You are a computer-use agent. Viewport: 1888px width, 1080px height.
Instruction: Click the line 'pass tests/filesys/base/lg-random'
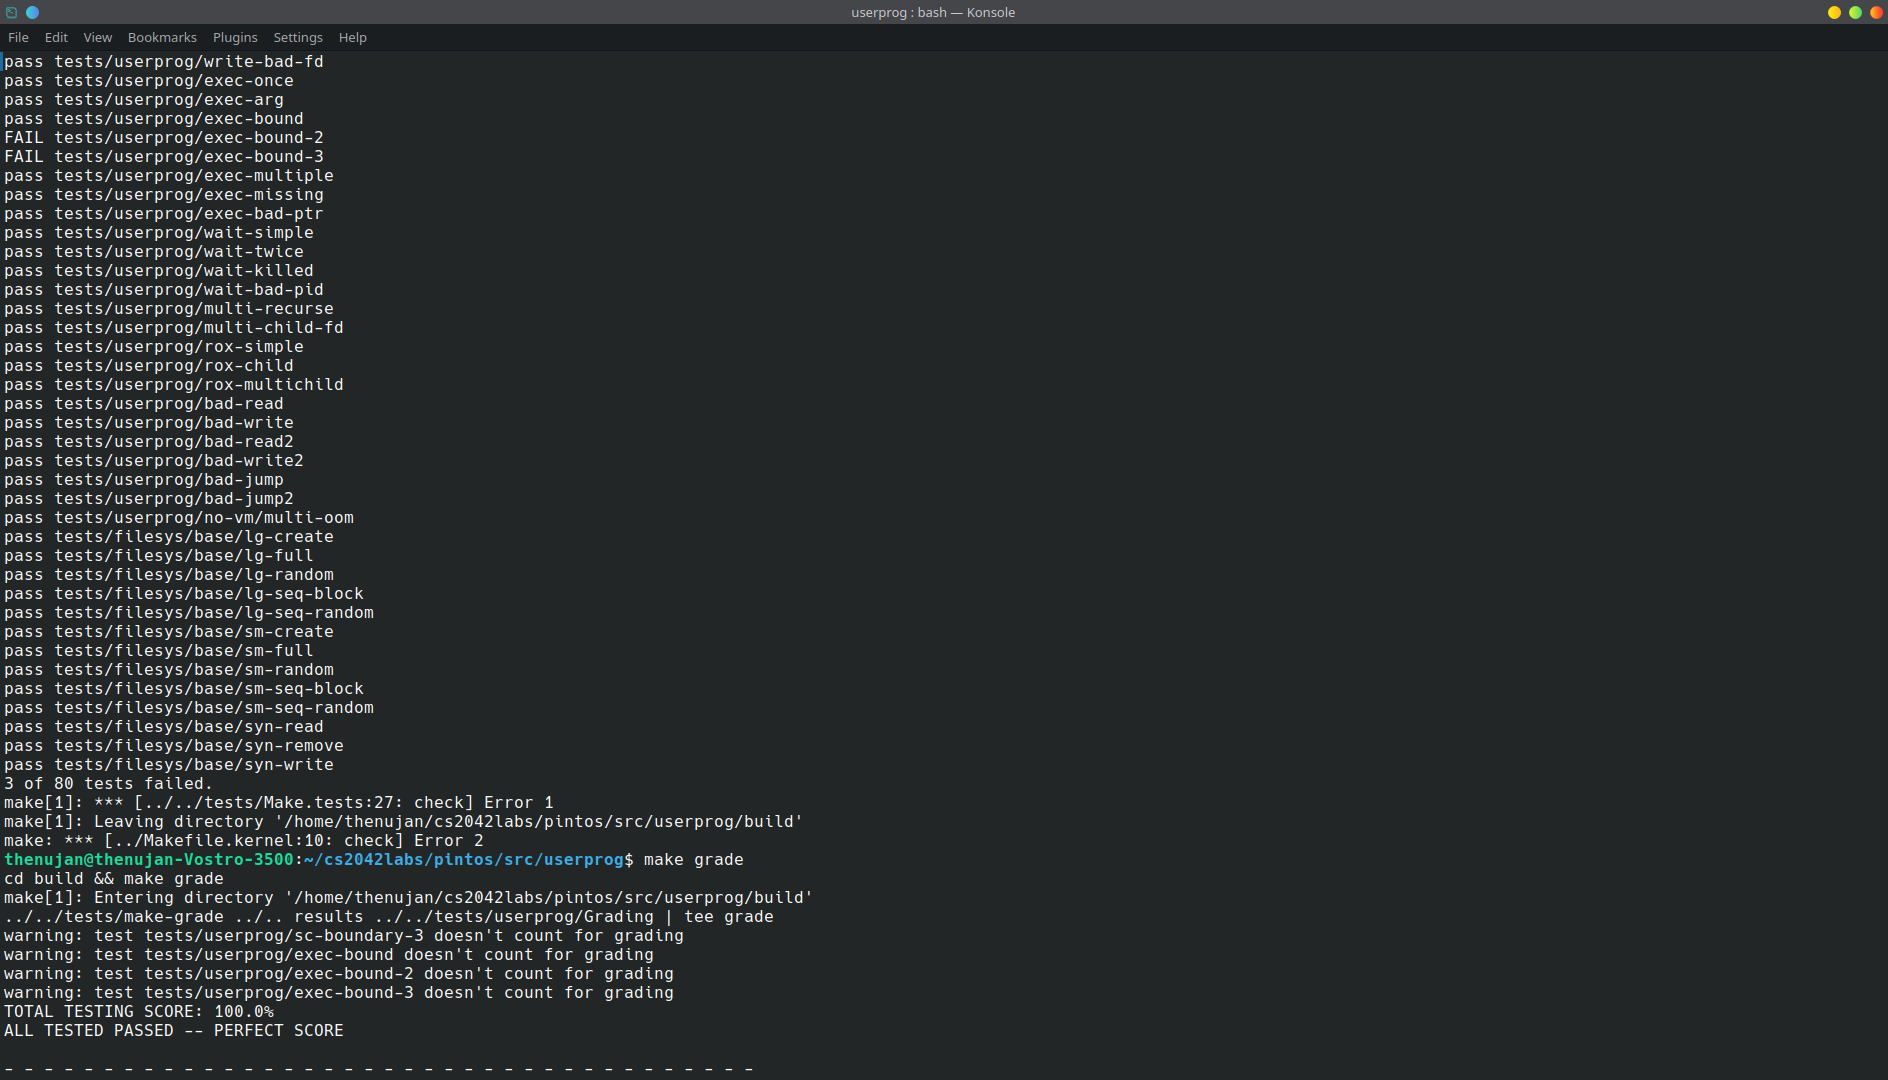[169, 575]
